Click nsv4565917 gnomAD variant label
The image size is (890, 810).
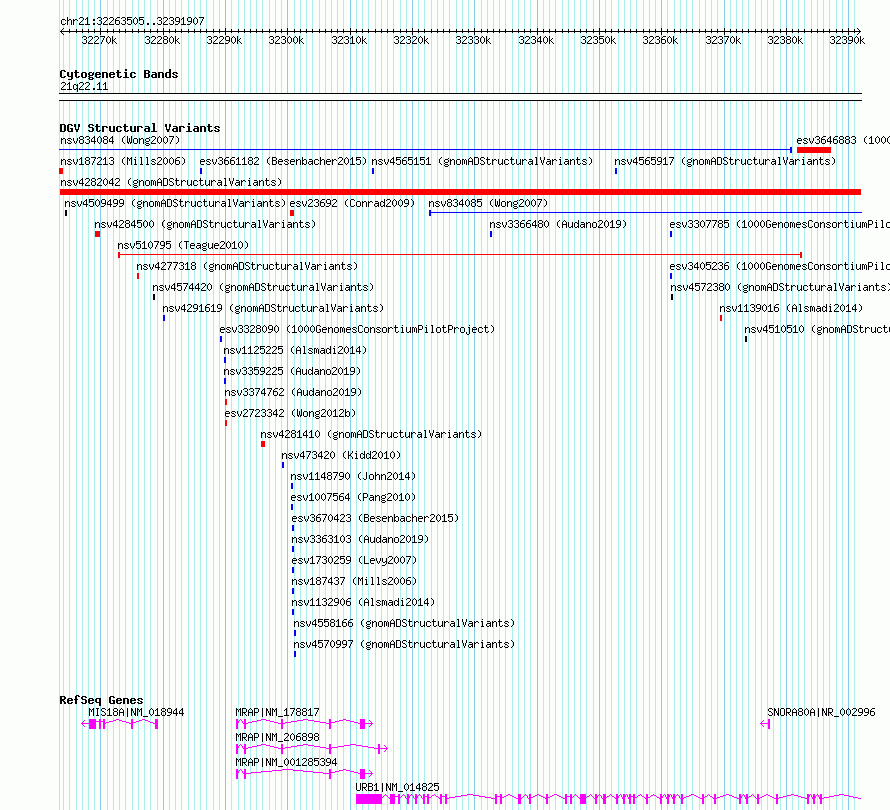pyautogui.click(x=725, y=161)
